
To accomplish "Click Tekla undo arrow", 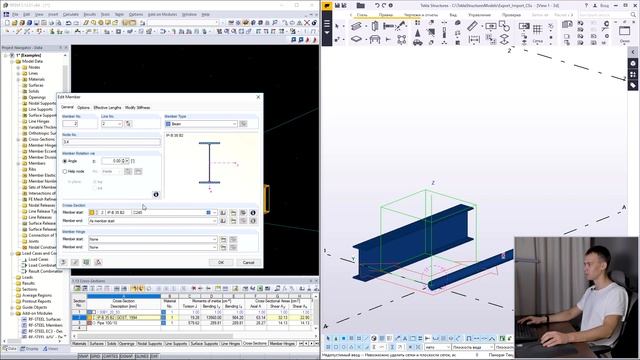I will click(x=377, y=5).
